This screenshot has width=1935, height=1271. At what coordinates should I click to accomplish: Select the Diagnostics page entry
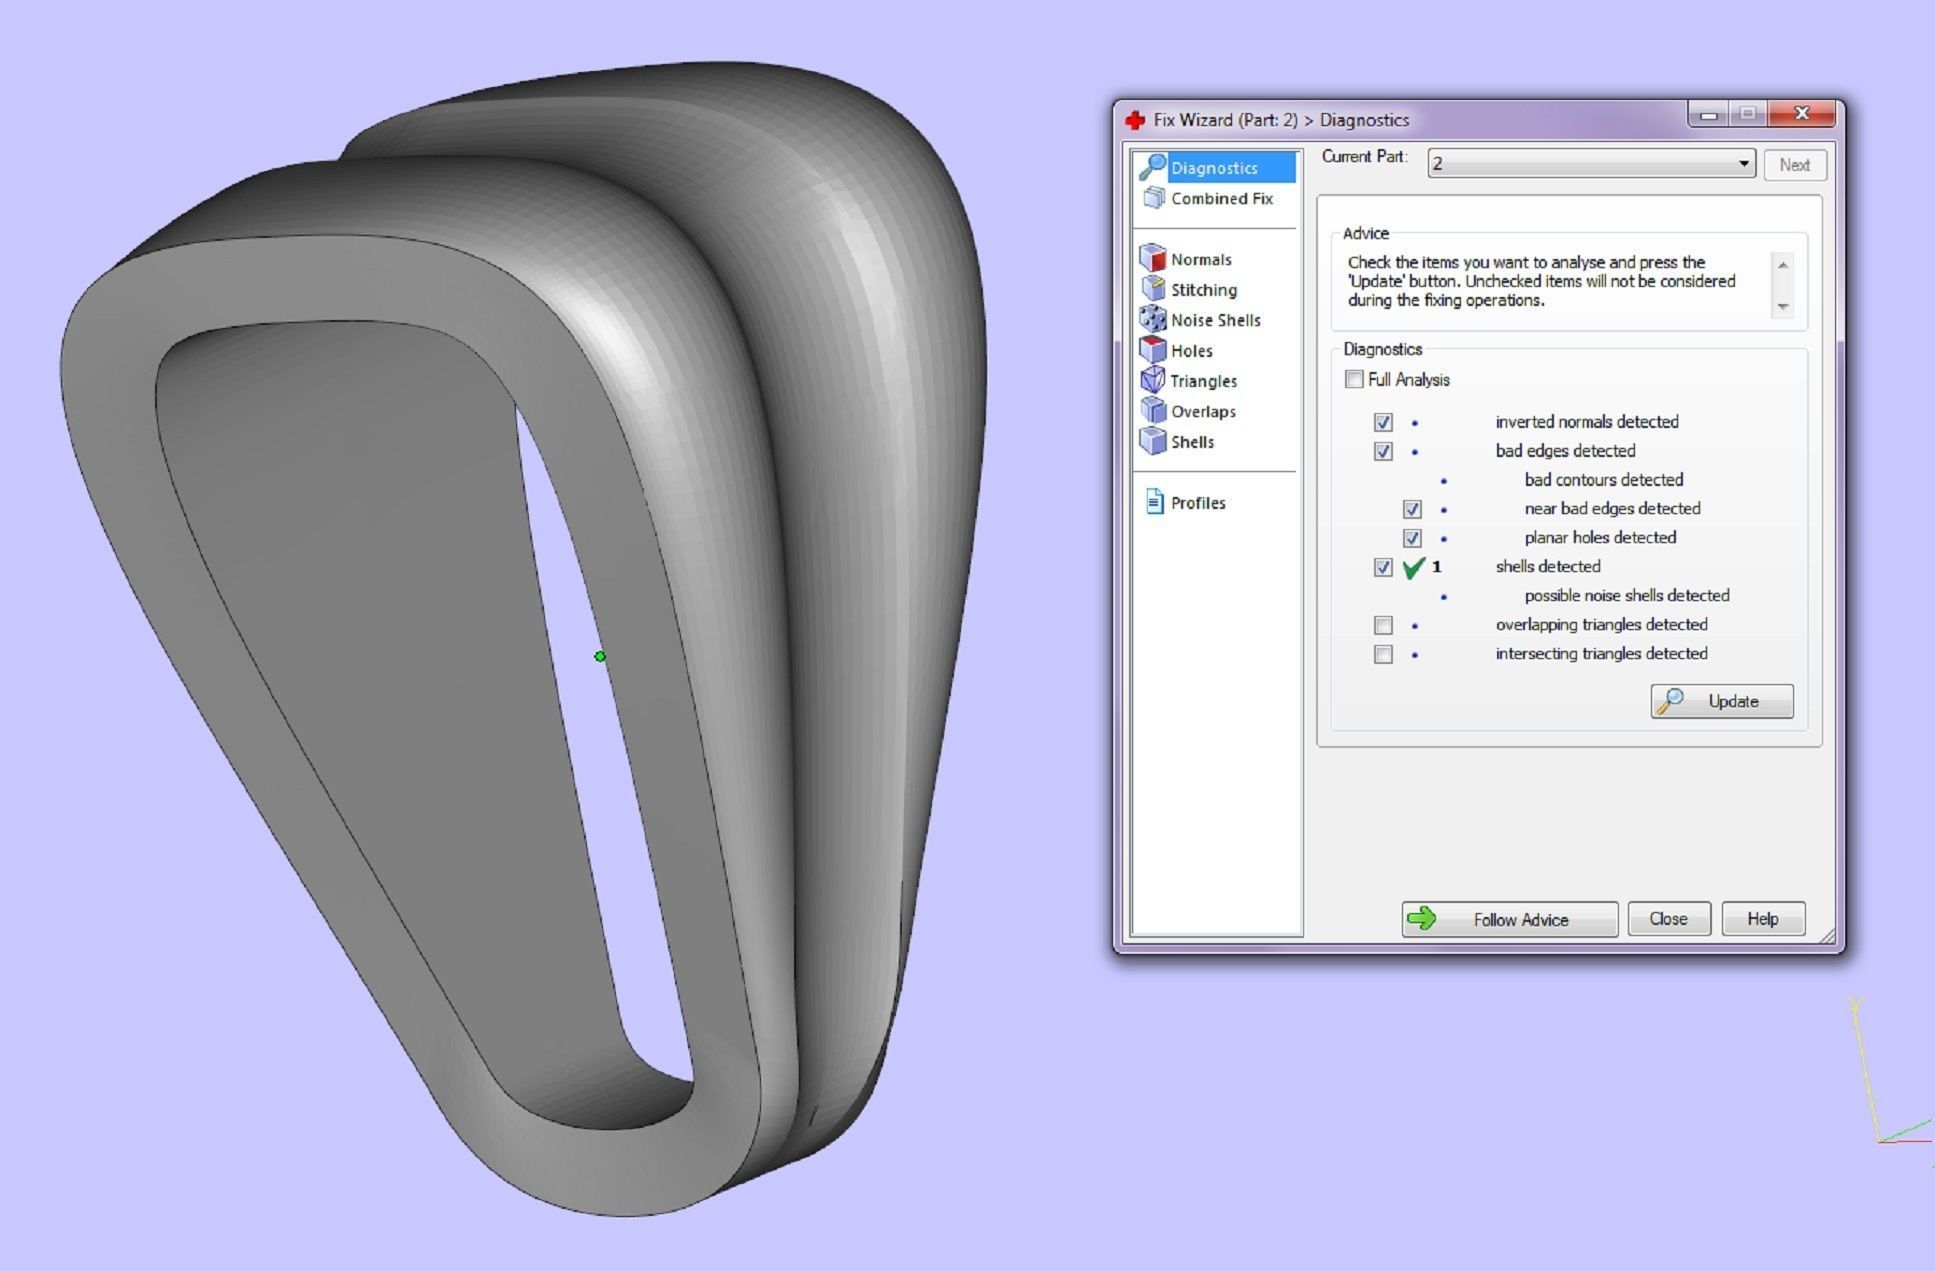pyautogui.click(x=1214, y=167)
